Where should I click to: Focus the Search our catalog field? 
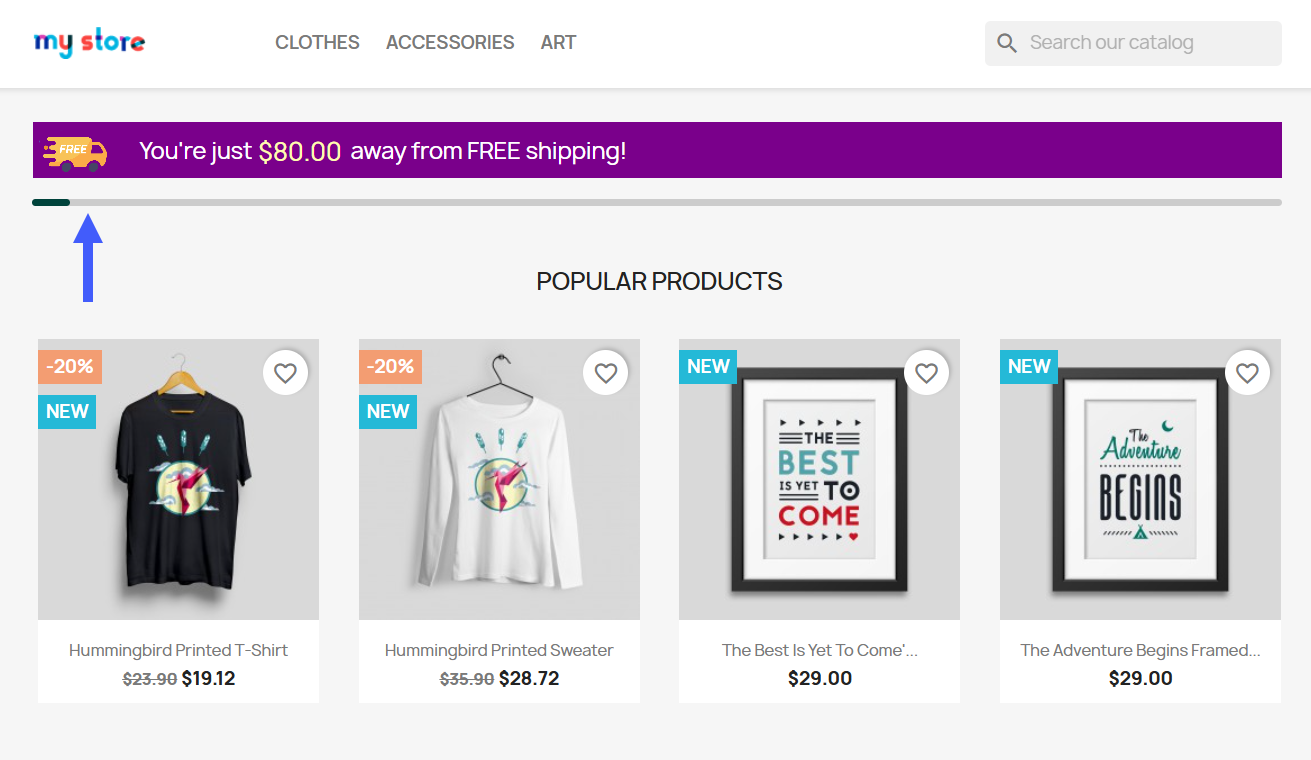click(1133, 43)
